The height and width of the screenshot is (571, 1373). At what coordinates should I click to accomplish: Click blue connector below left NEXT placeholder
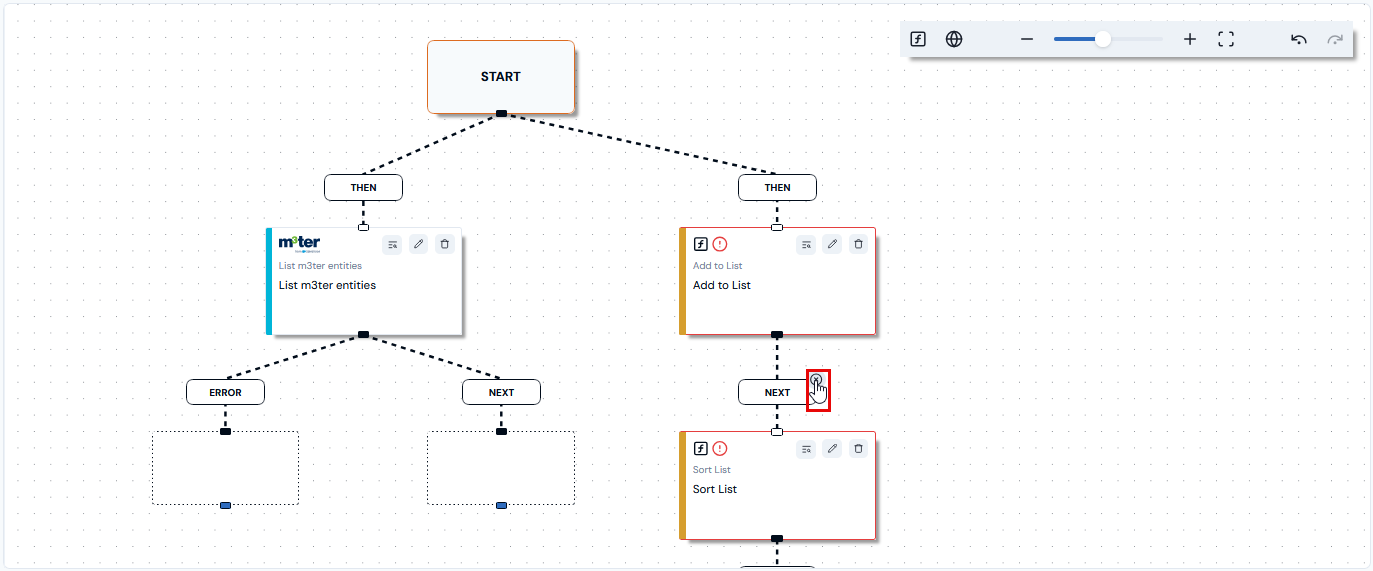[501, 506]
